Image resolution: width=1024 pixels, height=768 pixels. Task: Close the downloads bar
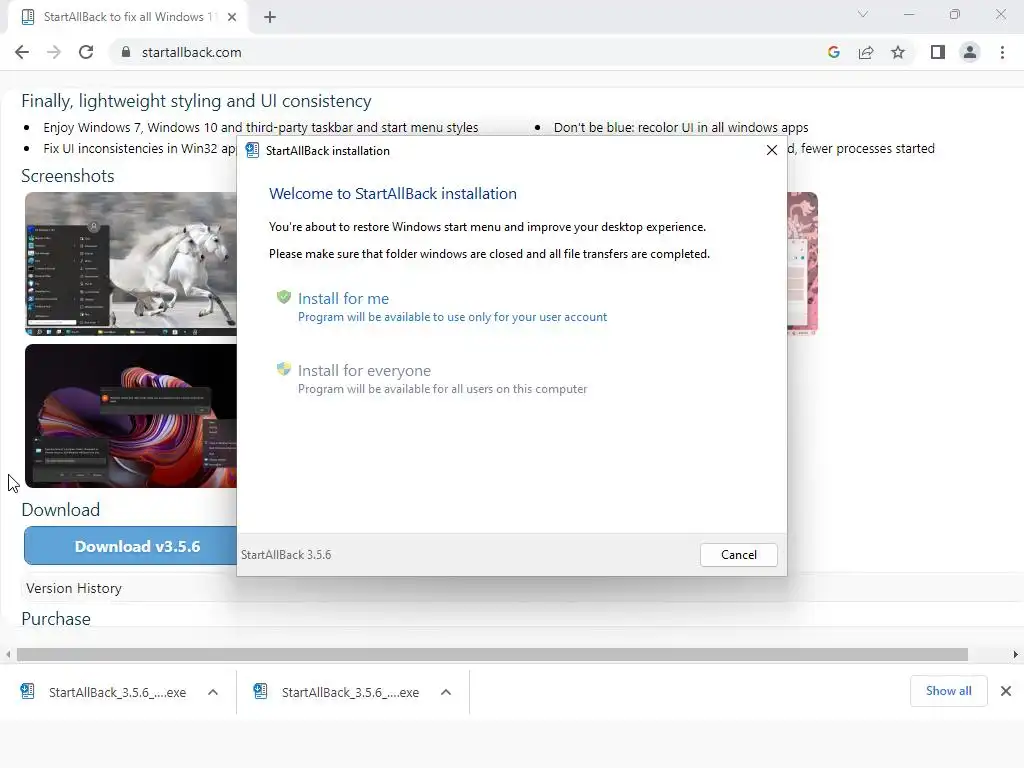(x=1006, y=691)
